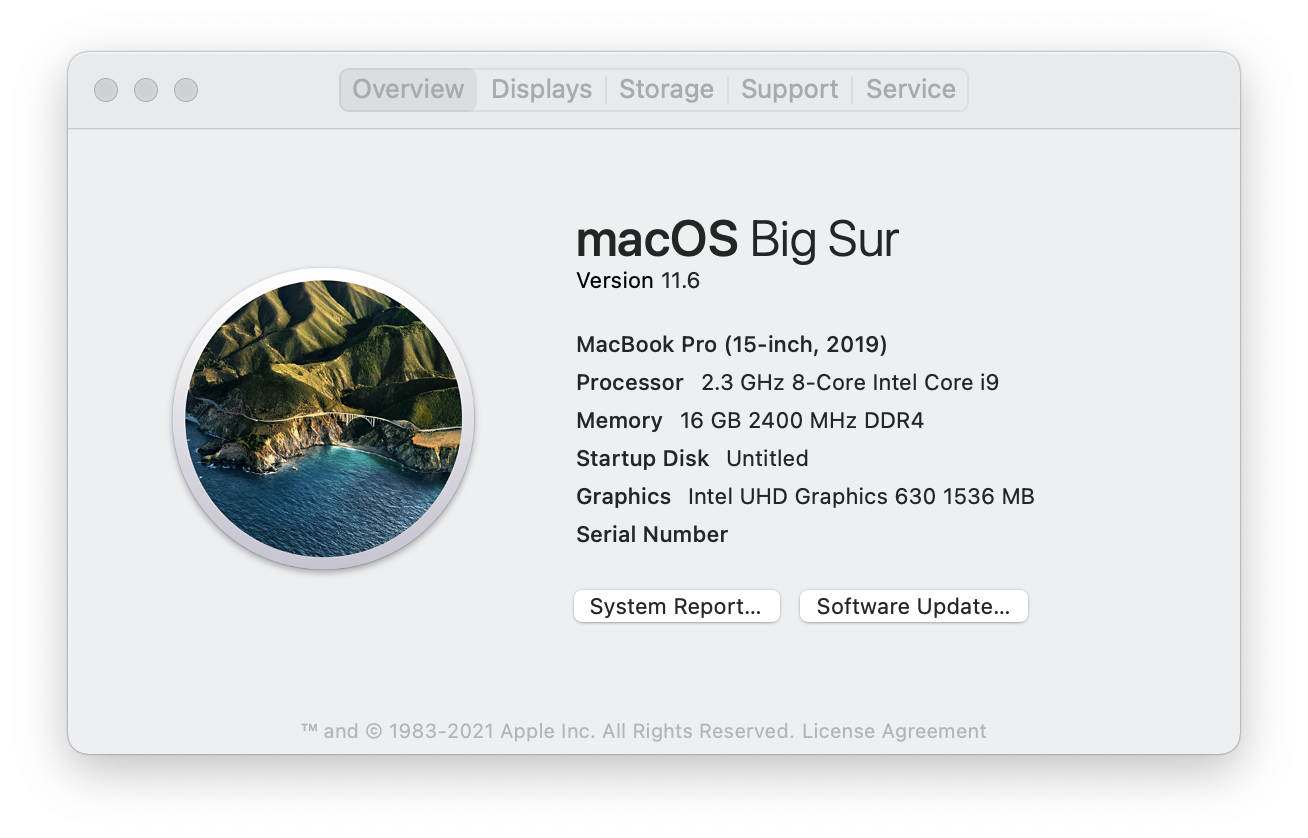
Task: Click the Graphics label
Action: tap(624, 497)
